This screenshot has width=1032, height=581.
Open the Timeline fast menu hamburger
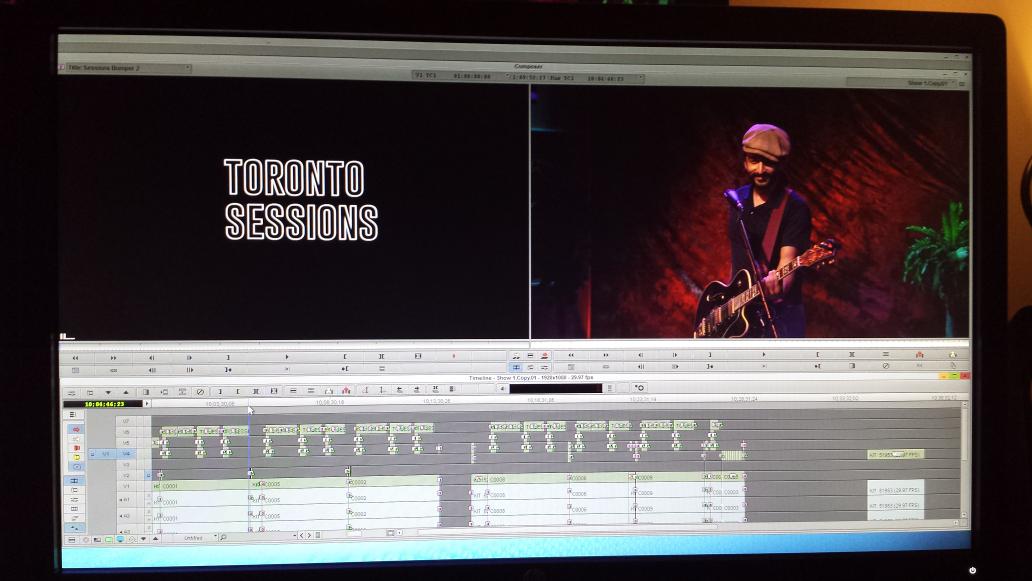(x=72, y=415)
